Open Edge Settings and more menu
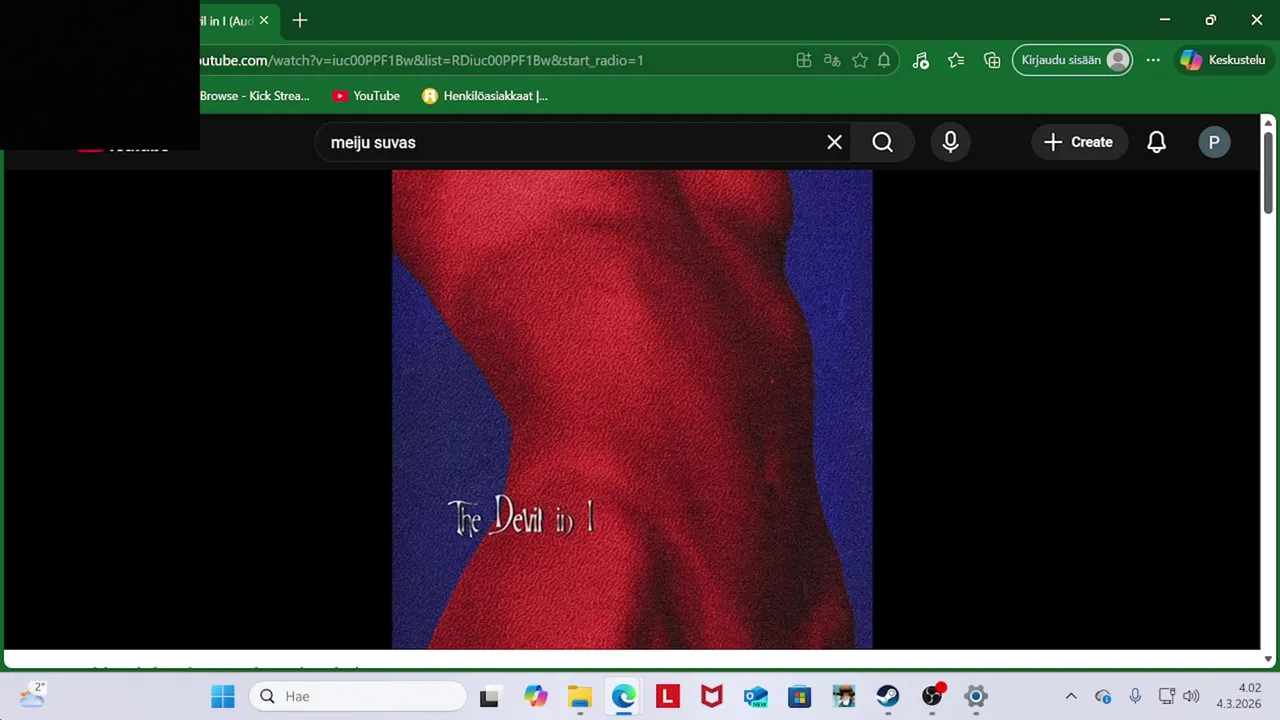 point(1153,60)
